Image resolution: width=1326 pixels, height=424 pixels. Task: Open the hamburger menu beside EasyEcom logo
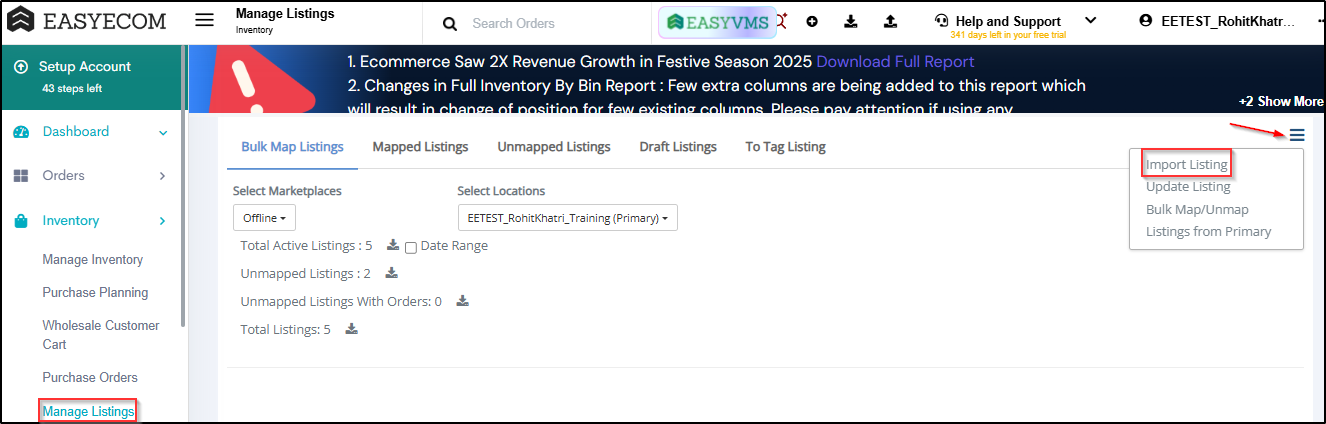click(204, 21)
